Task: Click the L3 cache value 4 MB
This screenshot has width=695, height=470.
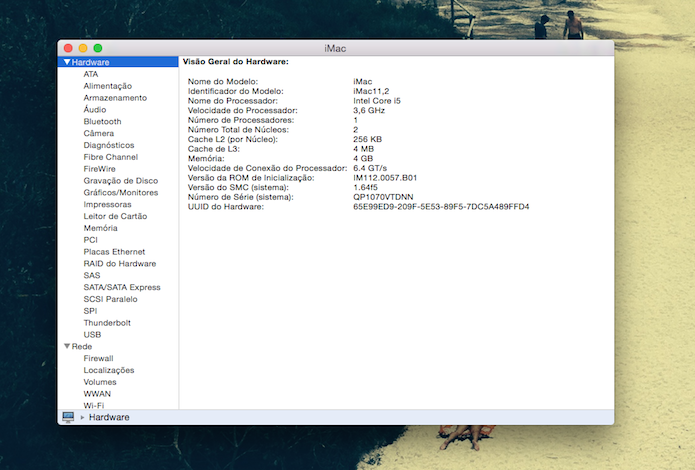Action: (x=363, y=149)
